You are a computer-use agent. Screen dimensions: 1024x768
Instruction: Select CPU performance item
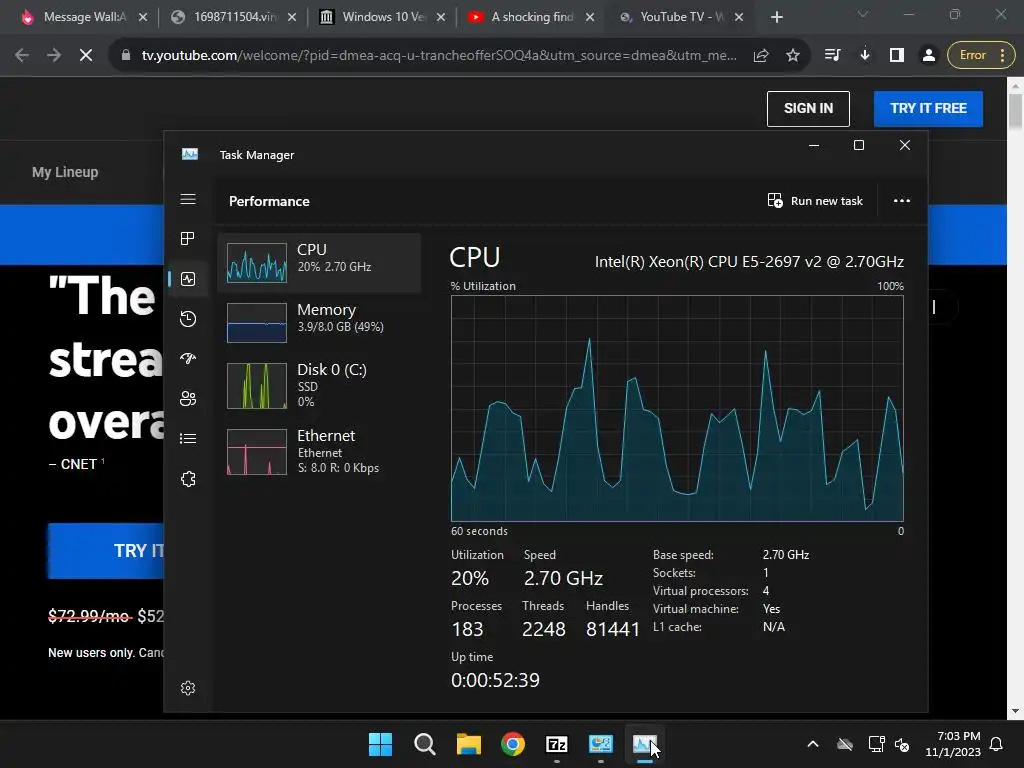319,263
